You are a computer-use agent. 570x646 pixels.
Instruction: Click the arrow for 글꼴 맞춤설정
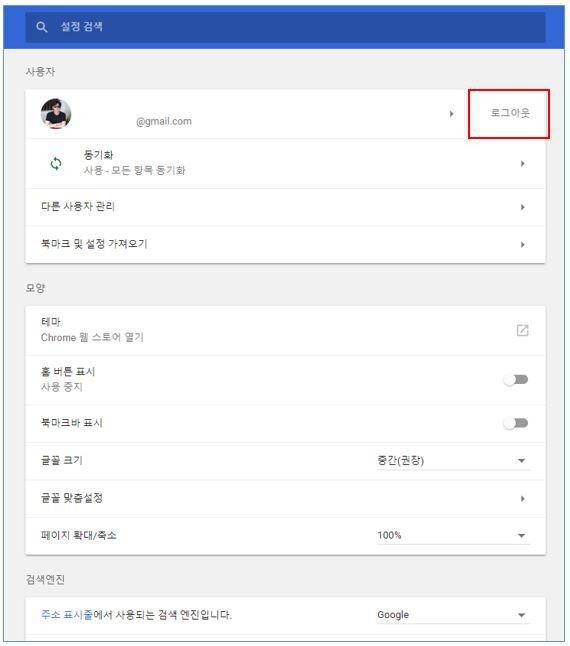tap(522, 499)
